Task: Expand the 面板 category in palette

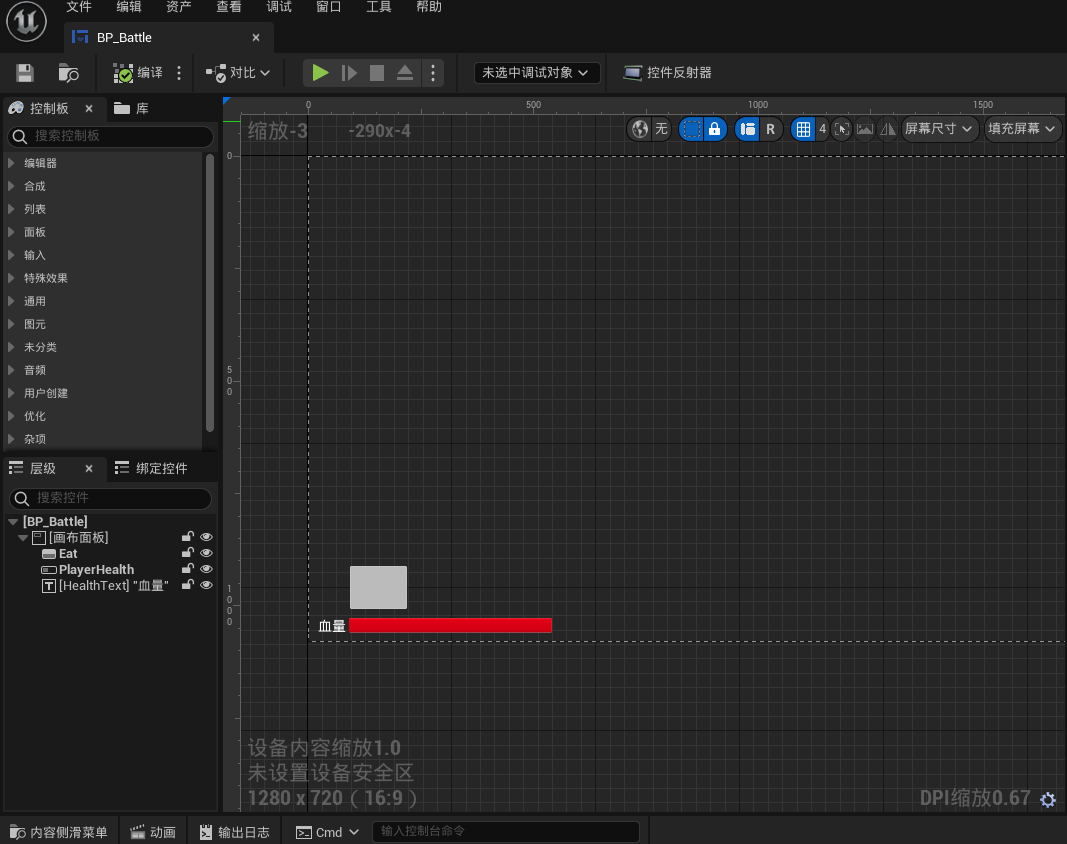Action: pyautogui.click(x=36, y=232)
